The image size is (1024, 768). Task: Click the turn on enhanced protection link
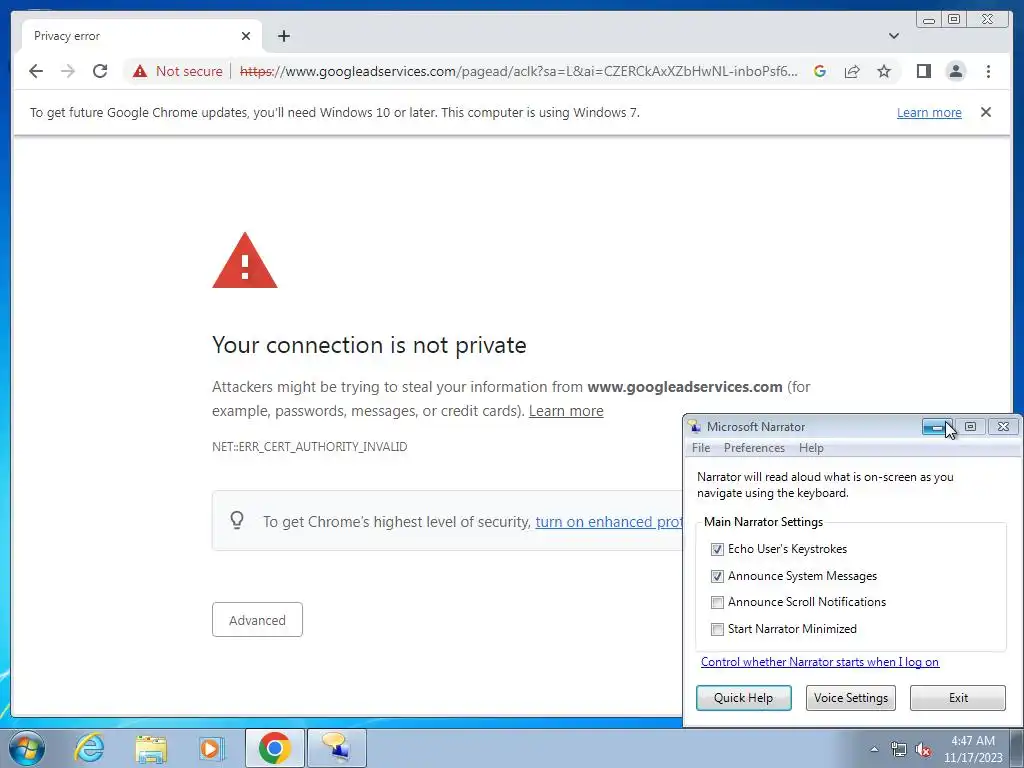[609, 522]
